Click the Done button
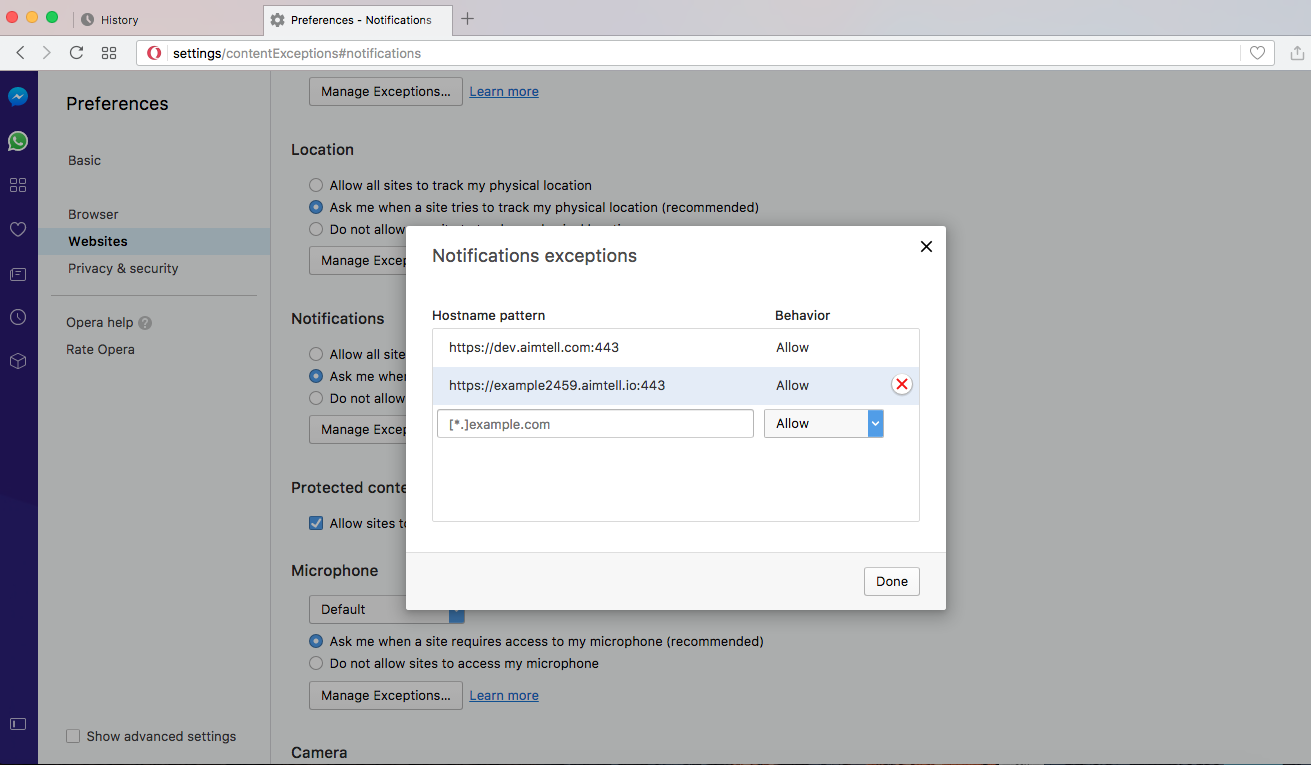 click(891, 581)
